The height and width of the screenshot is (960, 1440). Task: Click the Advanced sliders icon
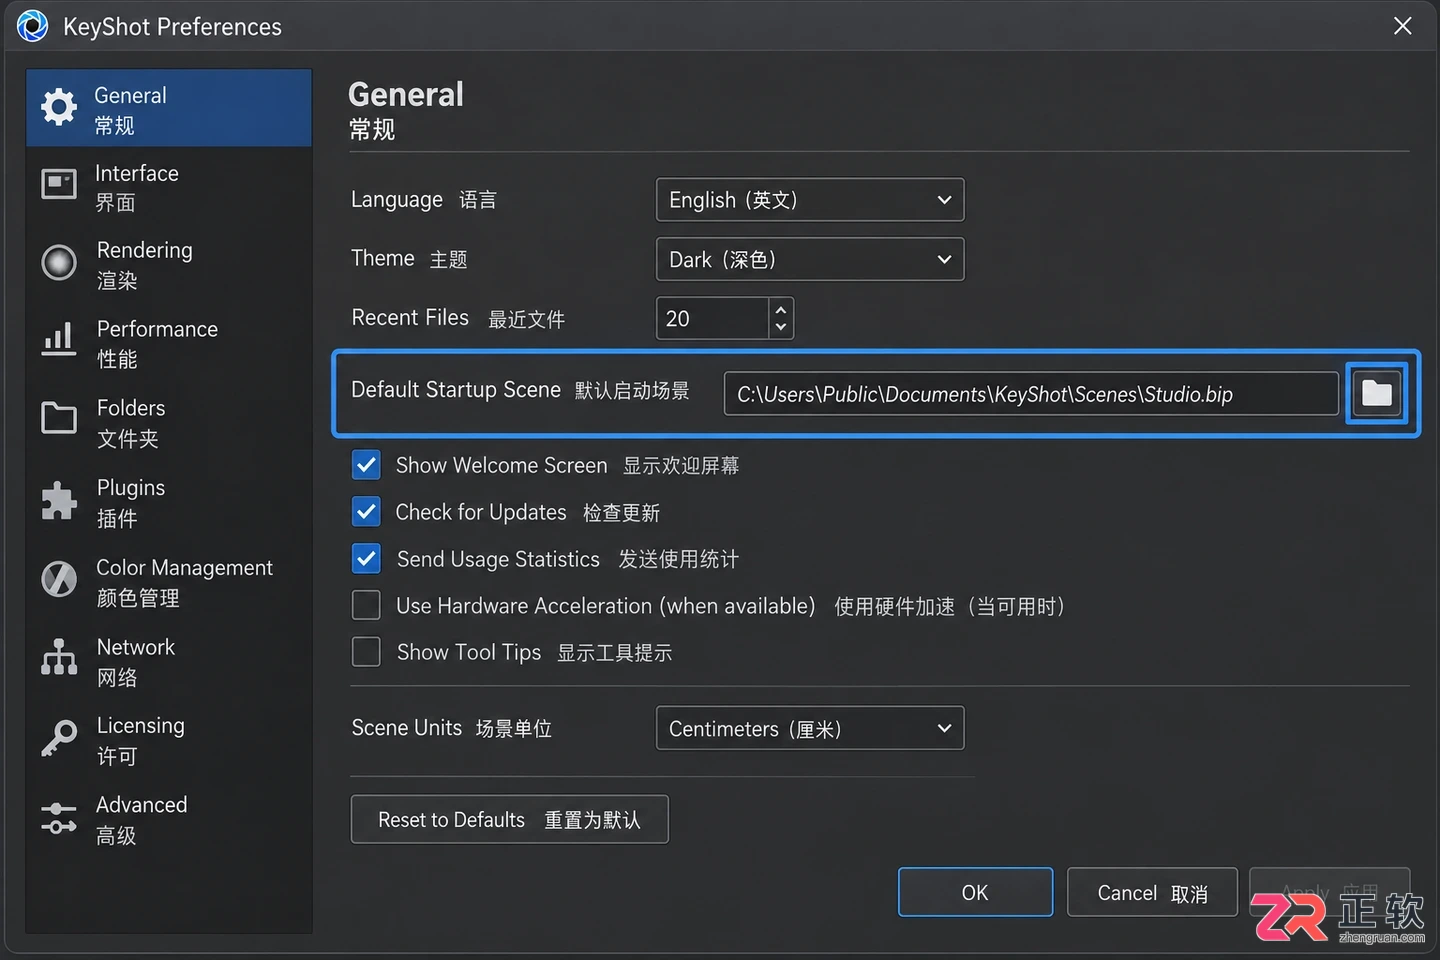click(x=59, y=818)
